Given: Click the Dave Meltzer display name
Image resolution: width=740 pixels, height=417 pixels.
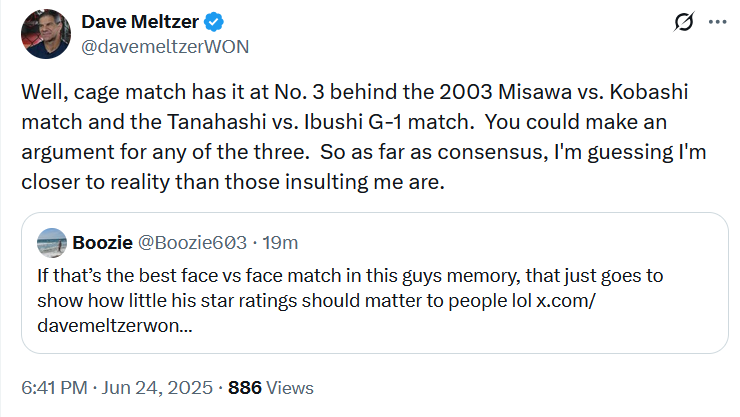Looking at the screenshot, I should [x=140, y=22].
